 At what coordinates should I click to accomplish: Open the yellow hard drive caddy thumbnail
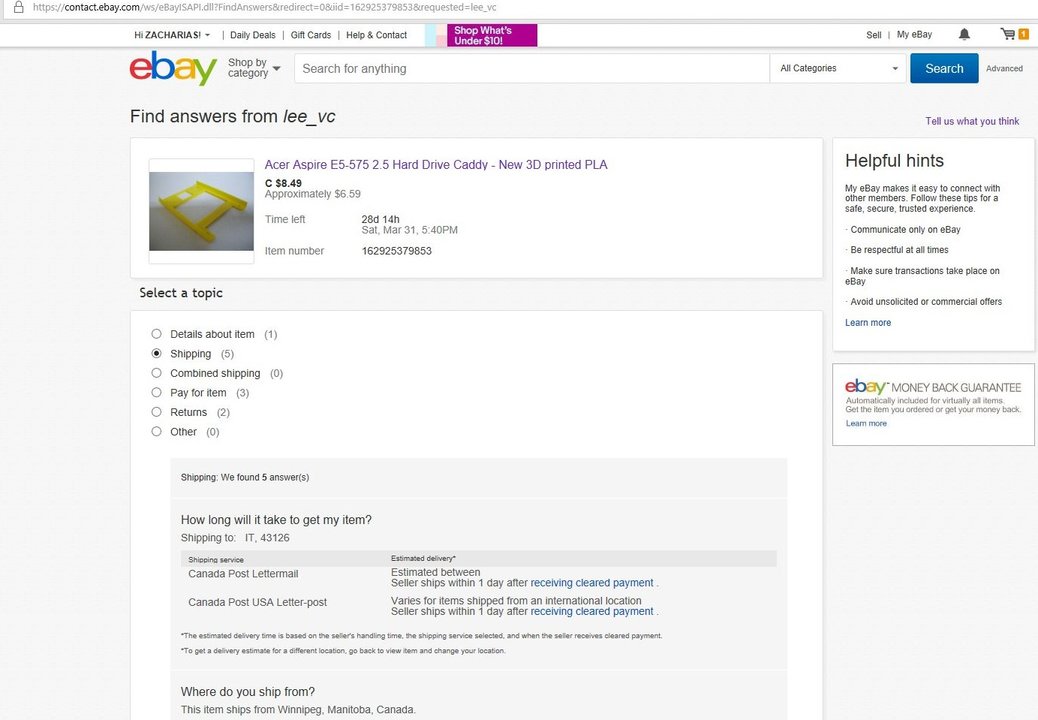point(201,211)
